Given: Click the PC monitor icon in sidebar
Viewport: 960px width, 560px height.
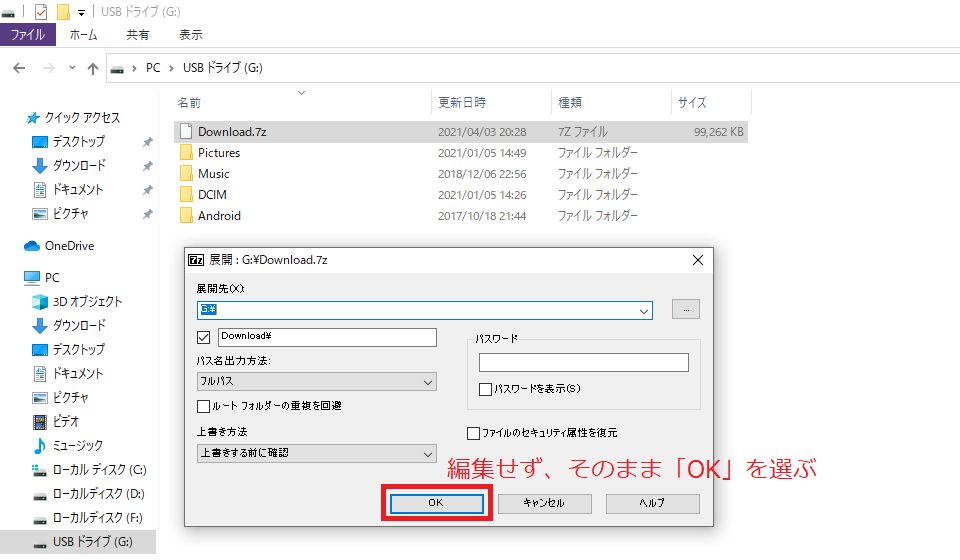Looking at the screenshot, I should 32,278.
